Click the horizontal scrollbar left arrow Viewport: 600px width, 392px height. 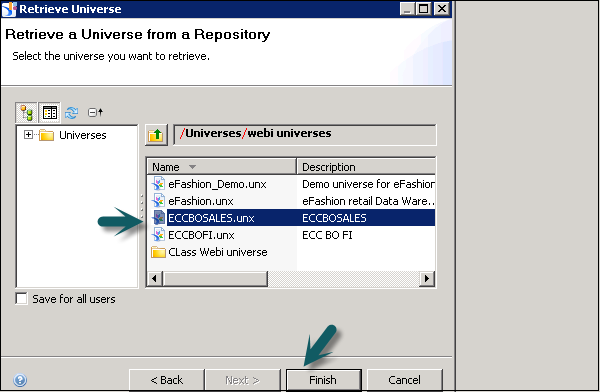coord(154,278)
